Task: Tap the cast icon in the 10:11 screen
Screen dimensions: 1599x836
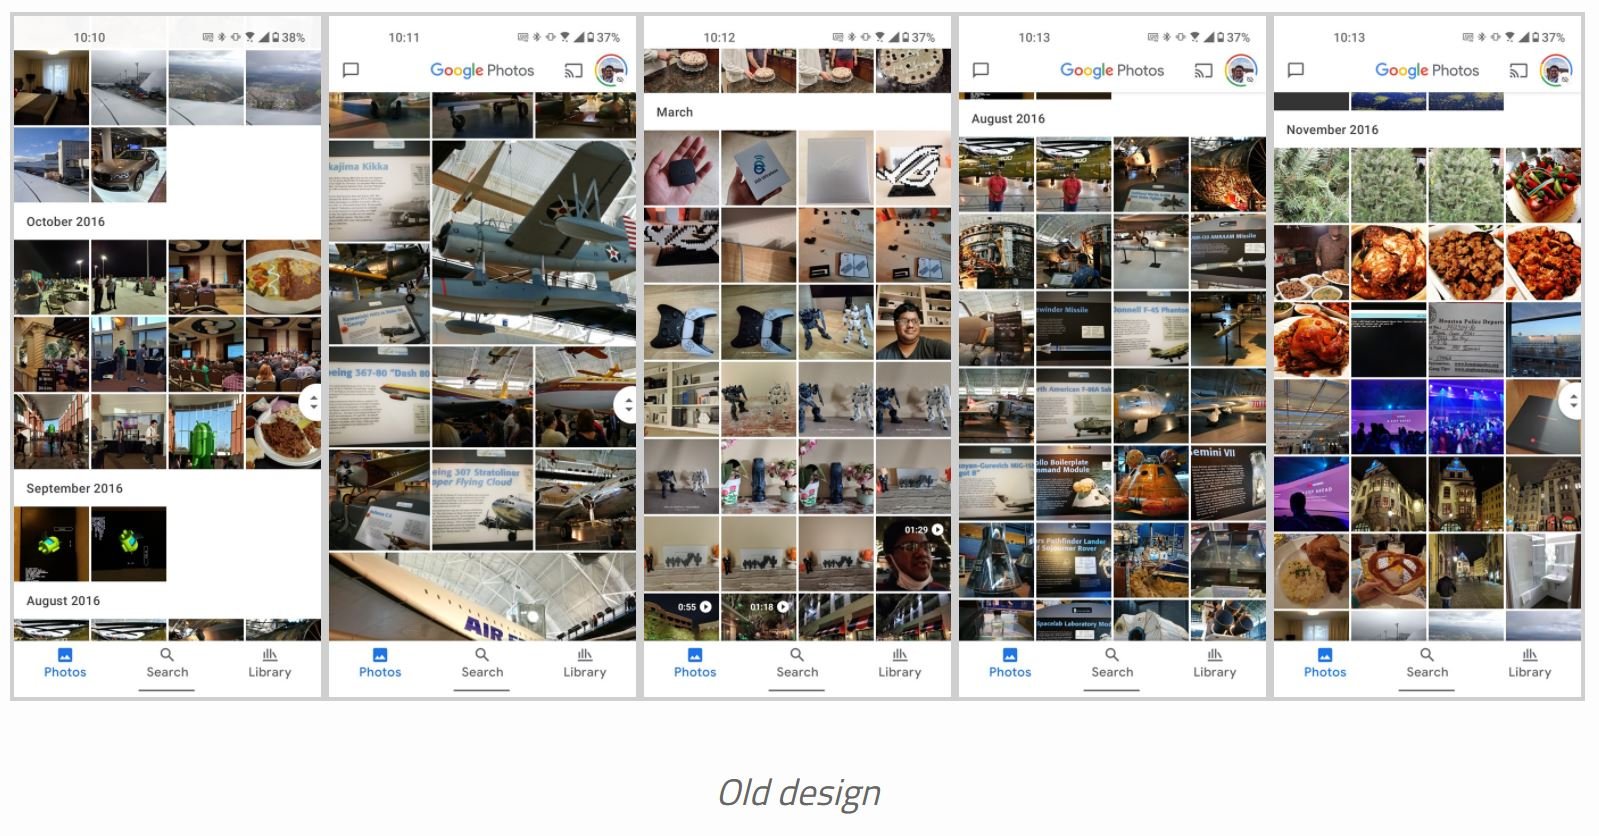Action: (573, 70)
